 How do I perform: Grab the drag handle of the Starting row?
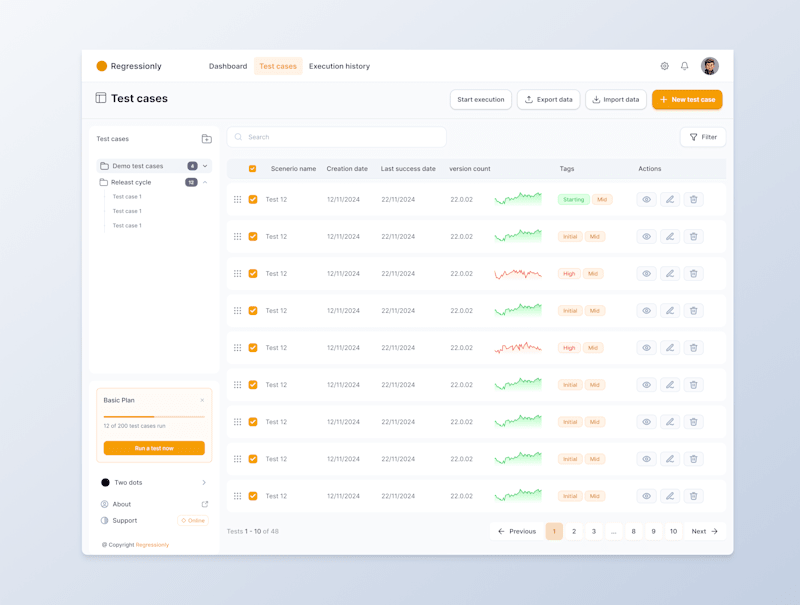click(237, 199)
